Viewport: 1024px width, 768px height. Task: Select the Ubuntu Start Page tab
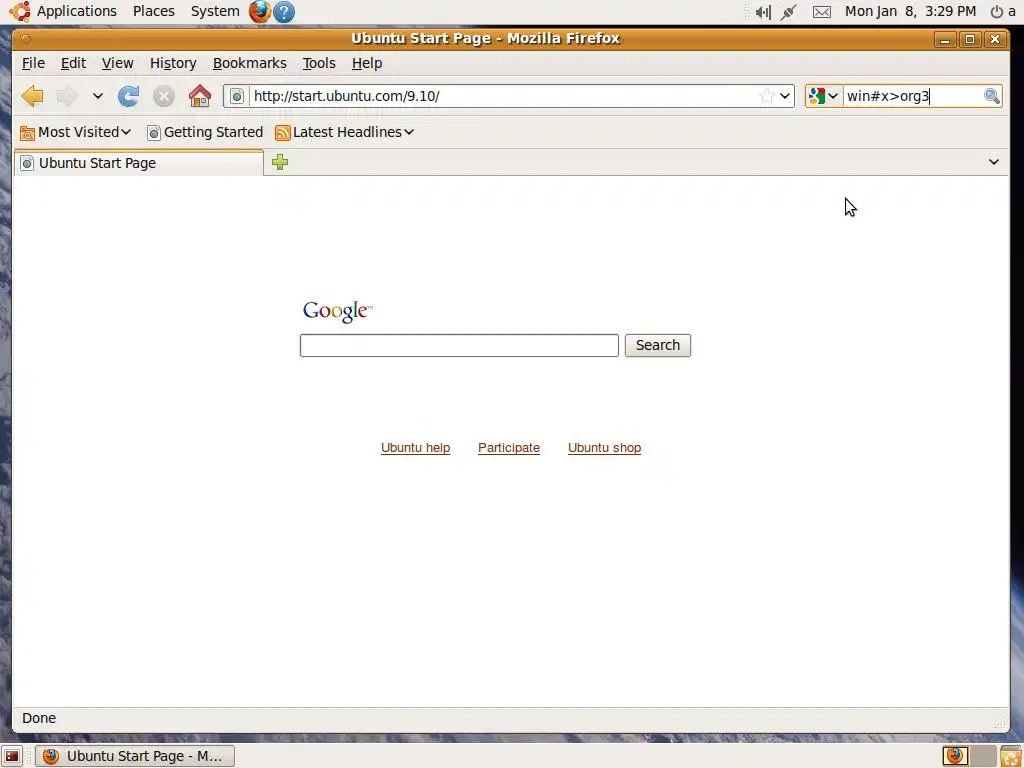[x=138, y=163]
